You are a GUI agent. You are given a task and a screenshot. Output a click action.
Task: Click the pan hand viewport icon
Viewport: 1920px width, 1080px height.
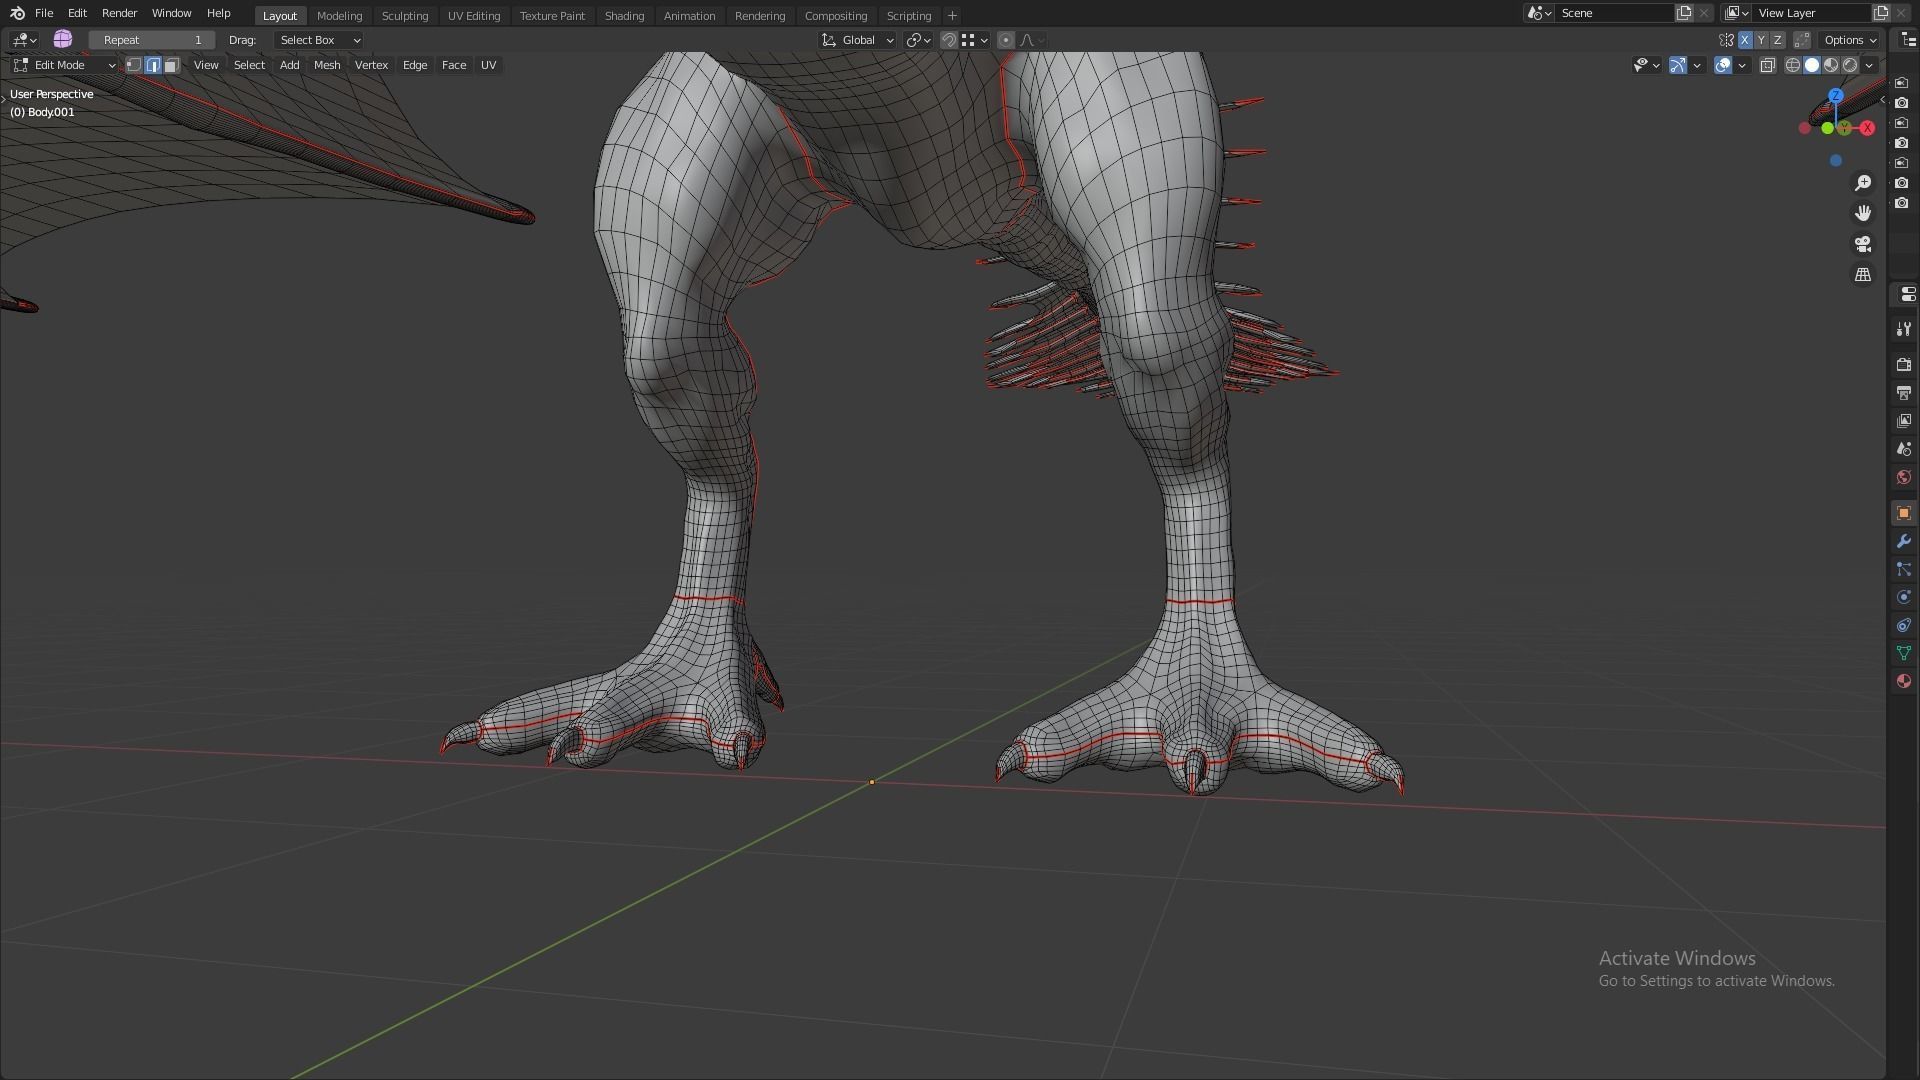[x=1863, y=213]
